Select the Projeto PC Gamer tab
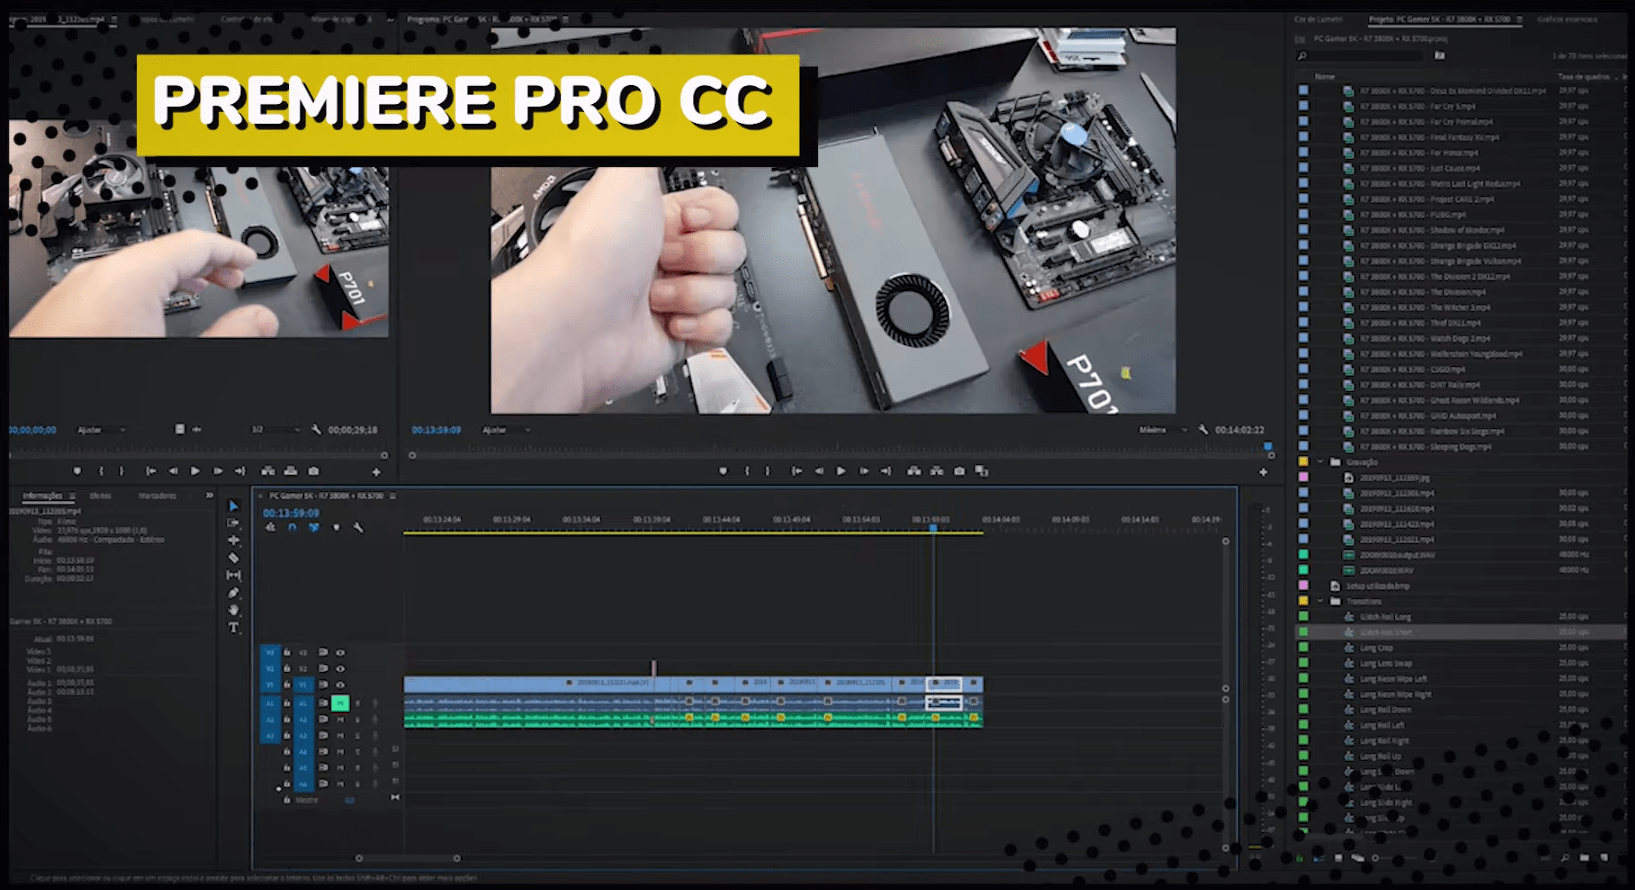 coord(1440,19)
